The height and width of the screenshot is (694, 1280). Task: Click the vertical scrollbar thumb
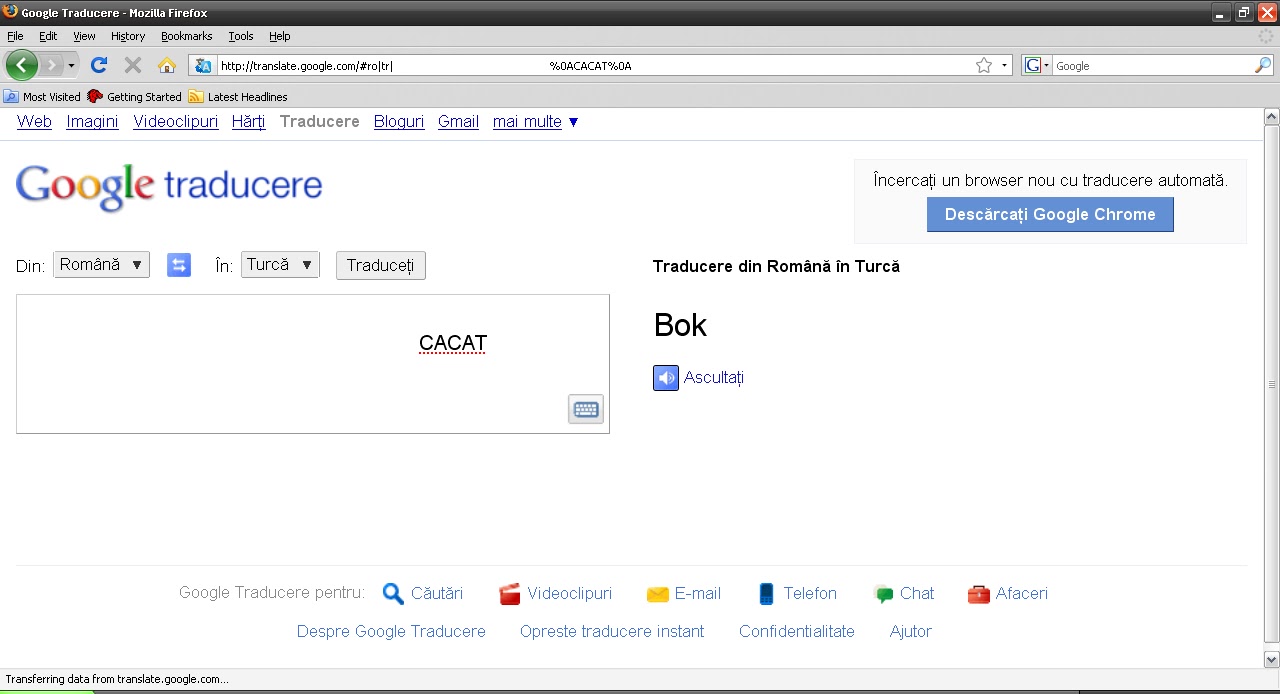click(x=1272, y=383)
